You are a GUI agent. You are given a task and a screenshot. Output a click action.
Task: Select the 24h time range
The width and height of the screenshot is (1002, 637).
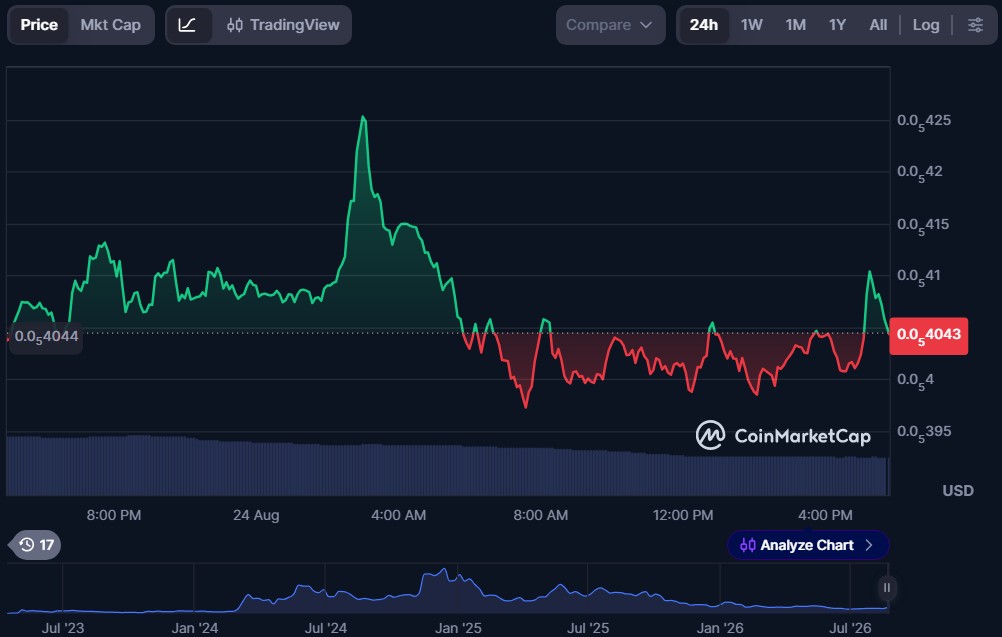click(704, 25)
